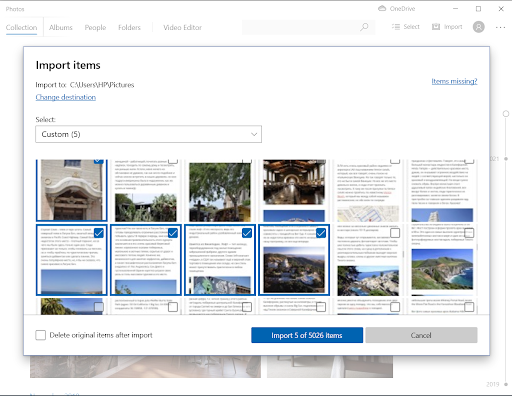
Task: Uncheck the selected hilltop castle aerial photo
Action: 321,233
